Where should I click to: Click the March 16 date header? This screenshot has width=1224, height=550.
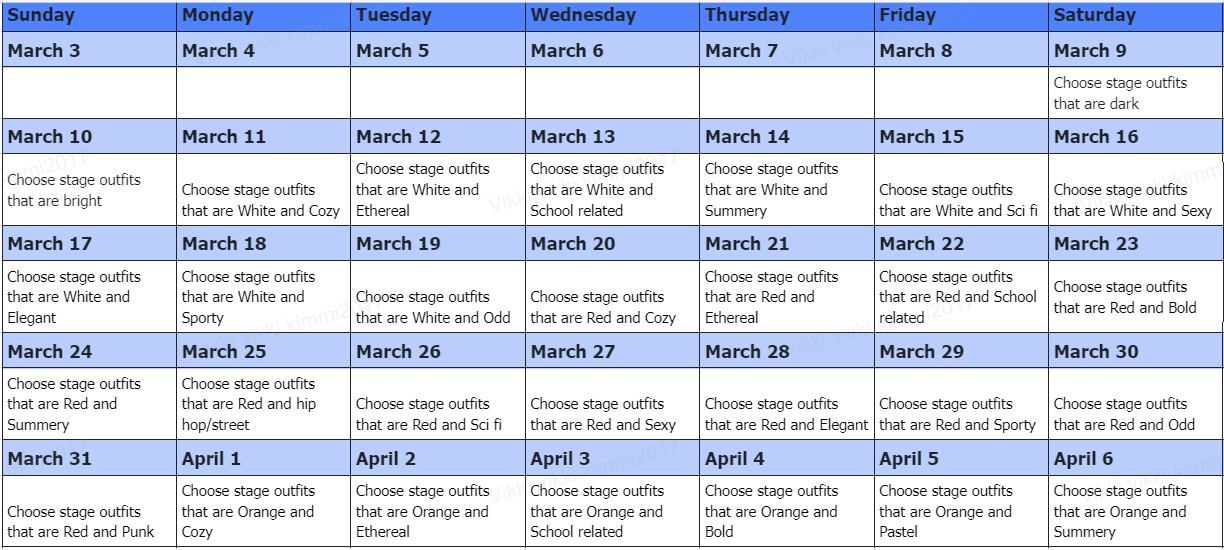(x=1135, y=136)
